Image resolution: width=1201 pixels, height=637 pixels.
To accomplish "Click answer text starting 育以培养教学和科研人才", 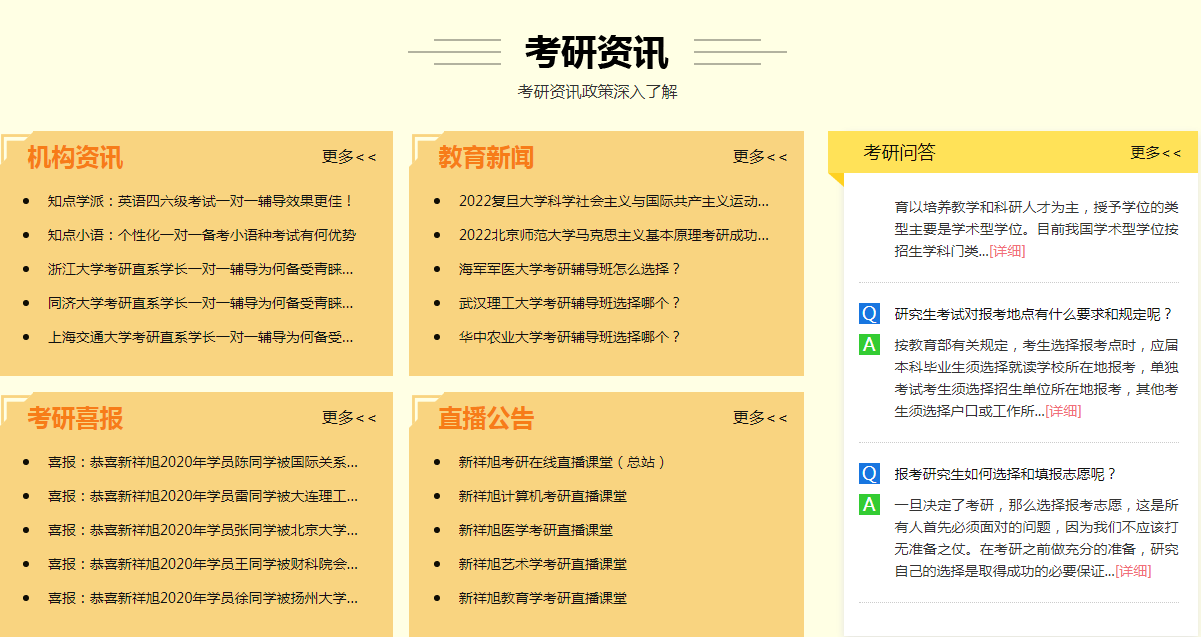I will coord(1036,229).
